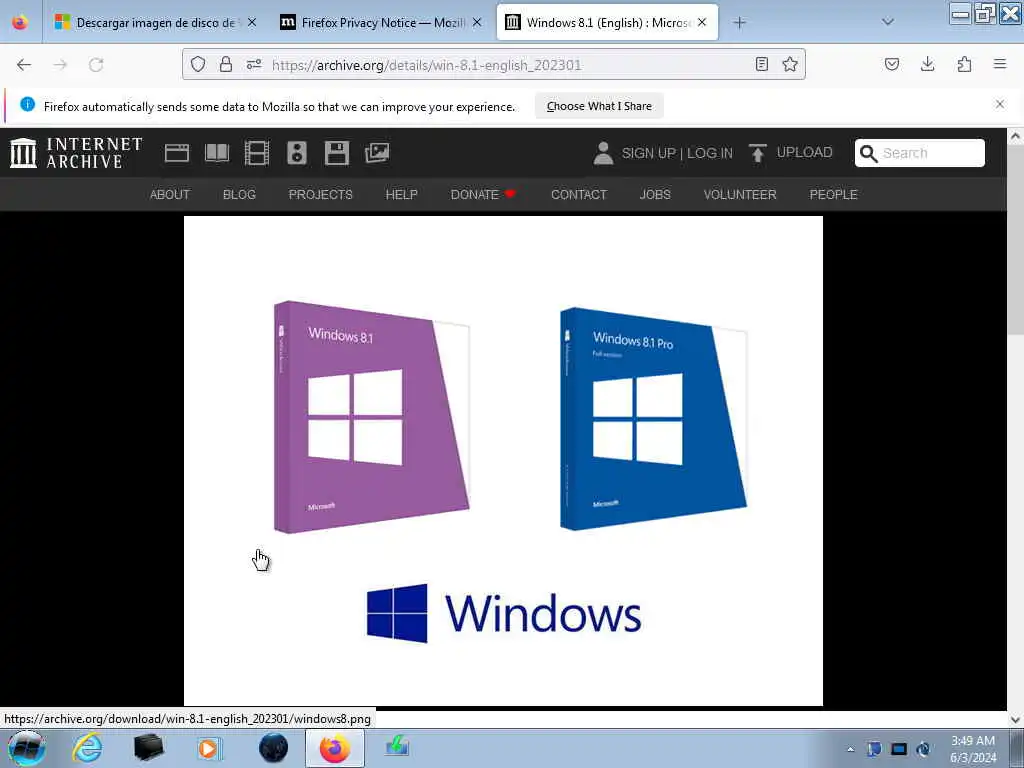Switch to Descargar imagen de disco tab
Screen dimensions: 1024x768
click(155, 23)
